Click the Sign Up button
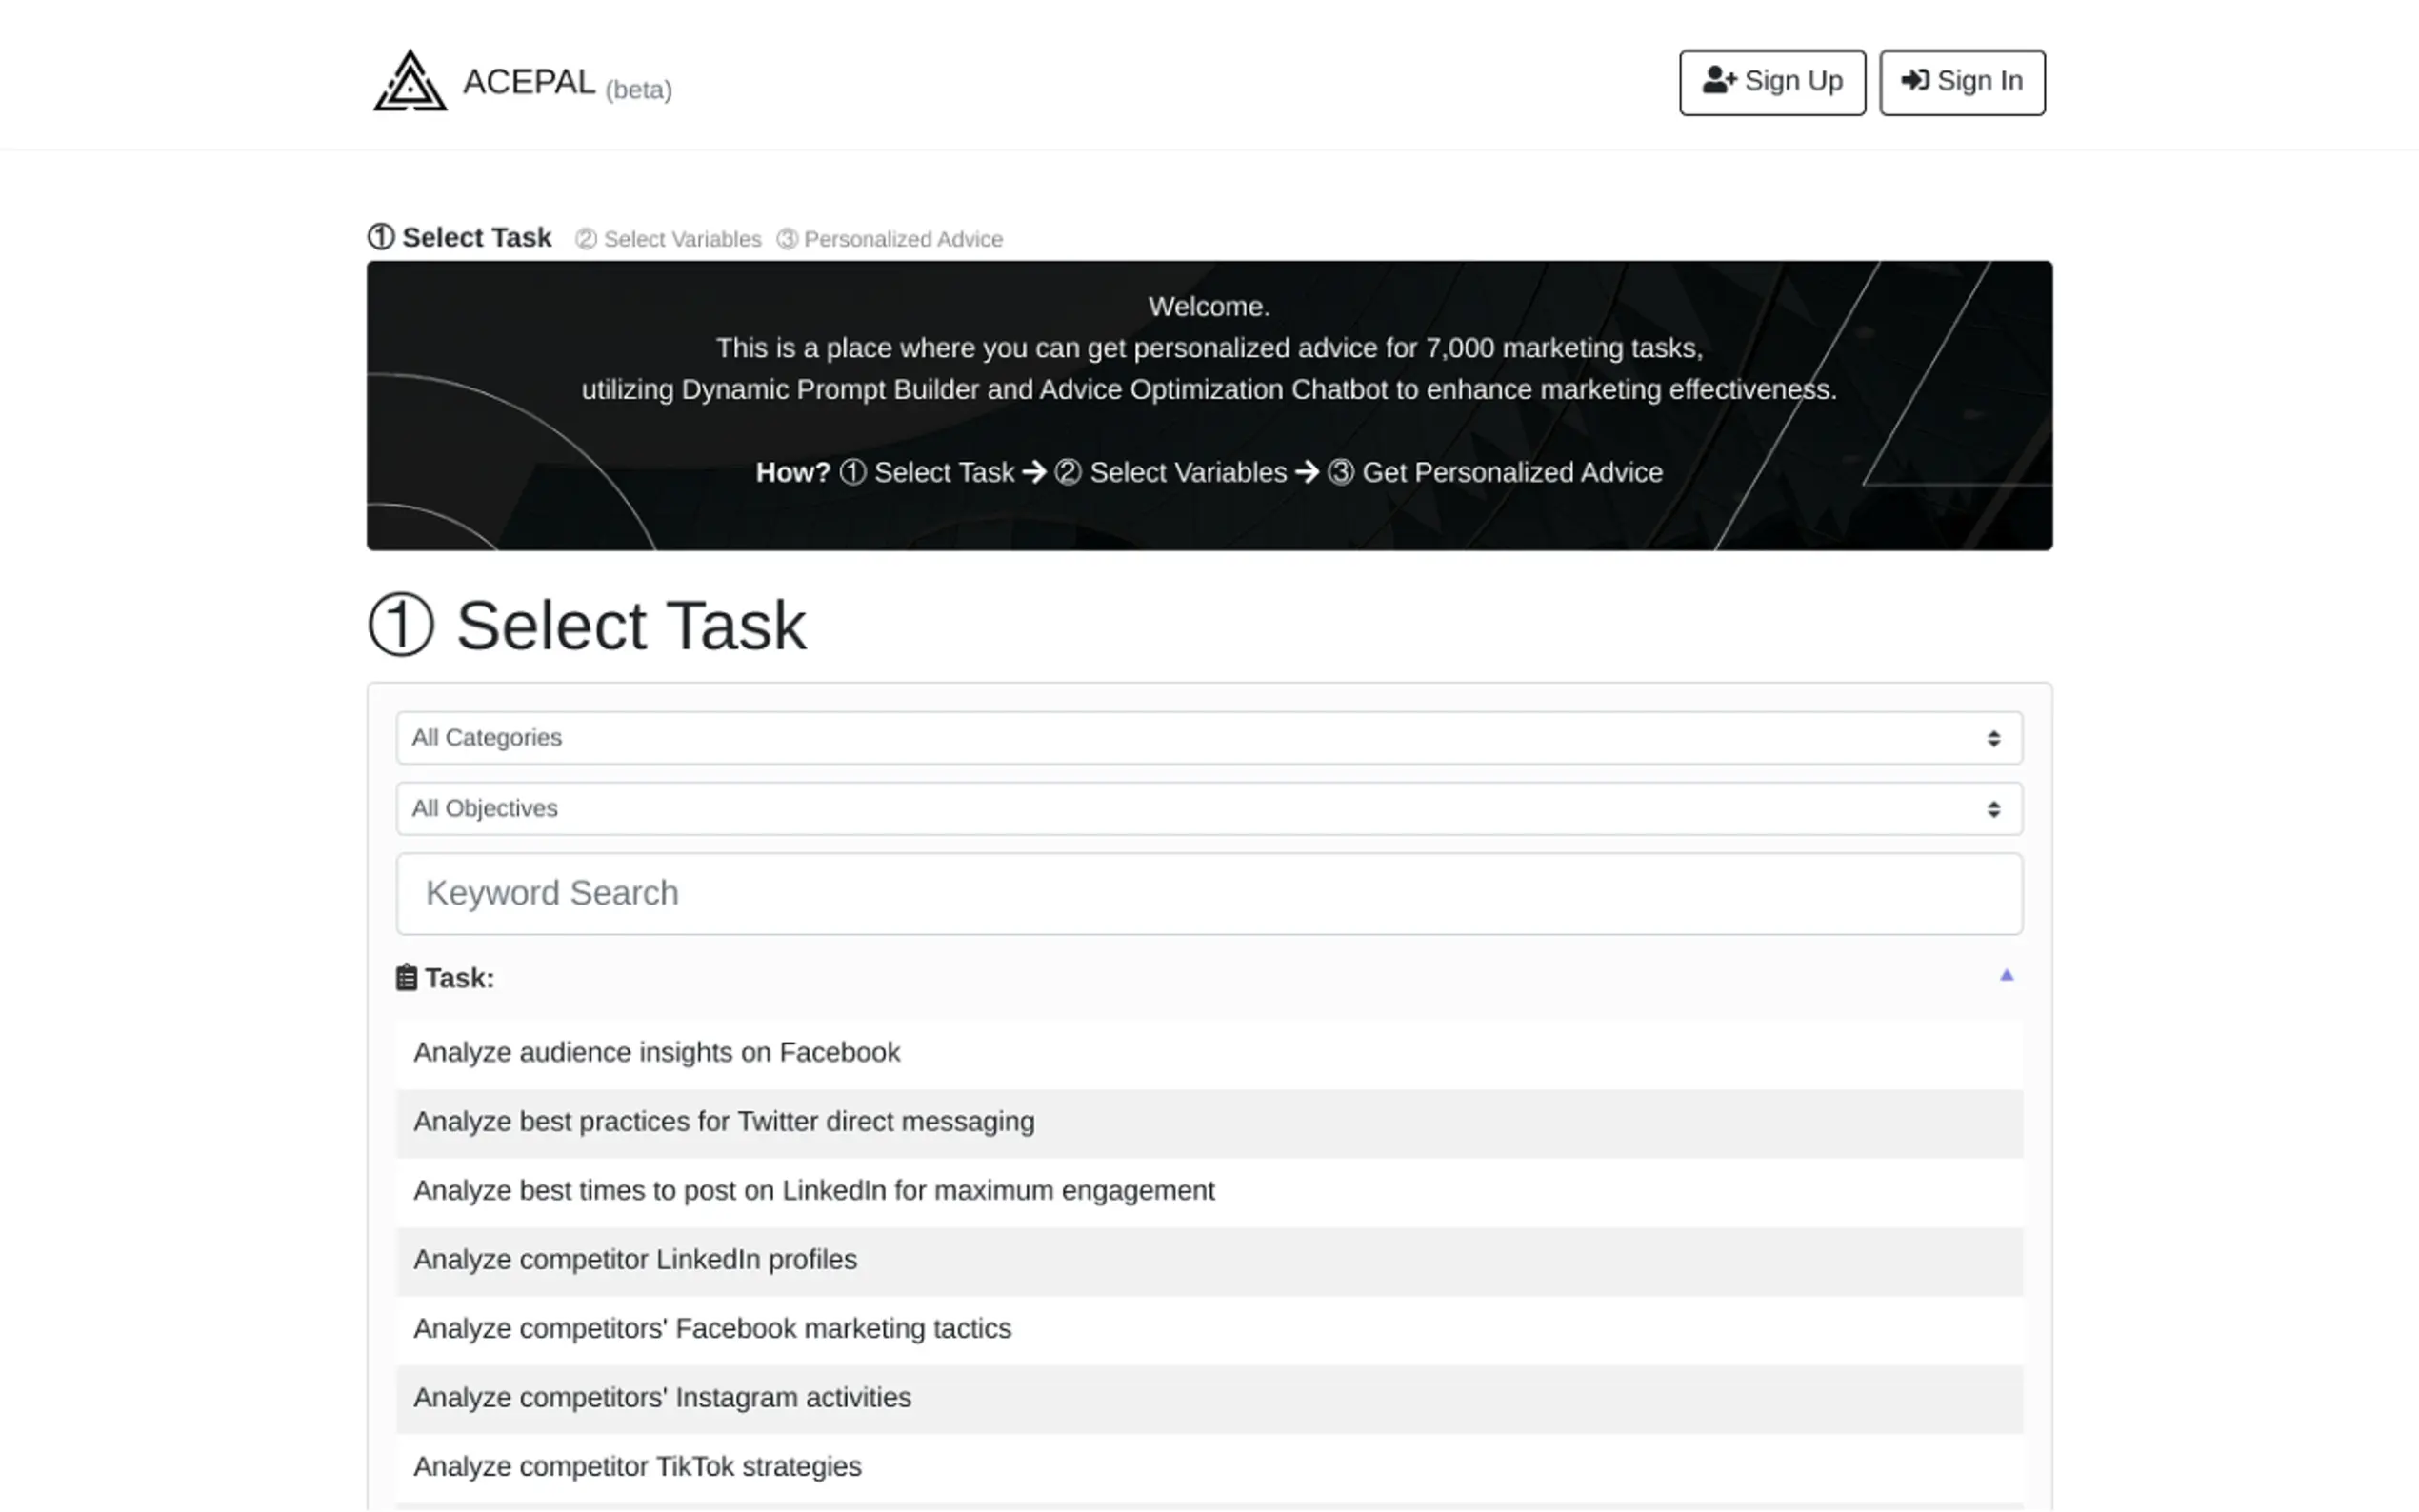Viewport: 2419px width, 1512px height. click(x=1771, y=82)
